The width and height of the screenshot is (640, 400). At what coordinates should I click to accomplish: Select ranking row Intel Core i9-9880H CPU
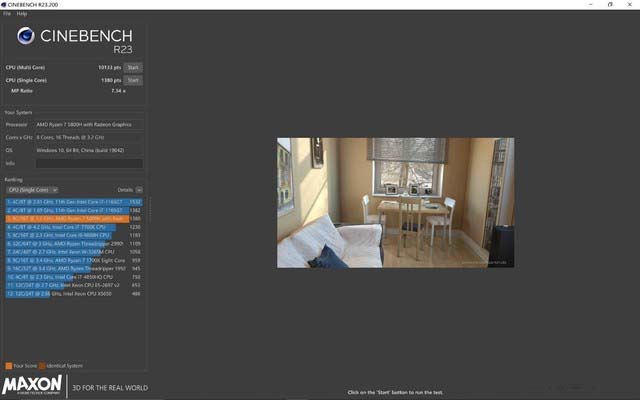[x=74, y=235]
